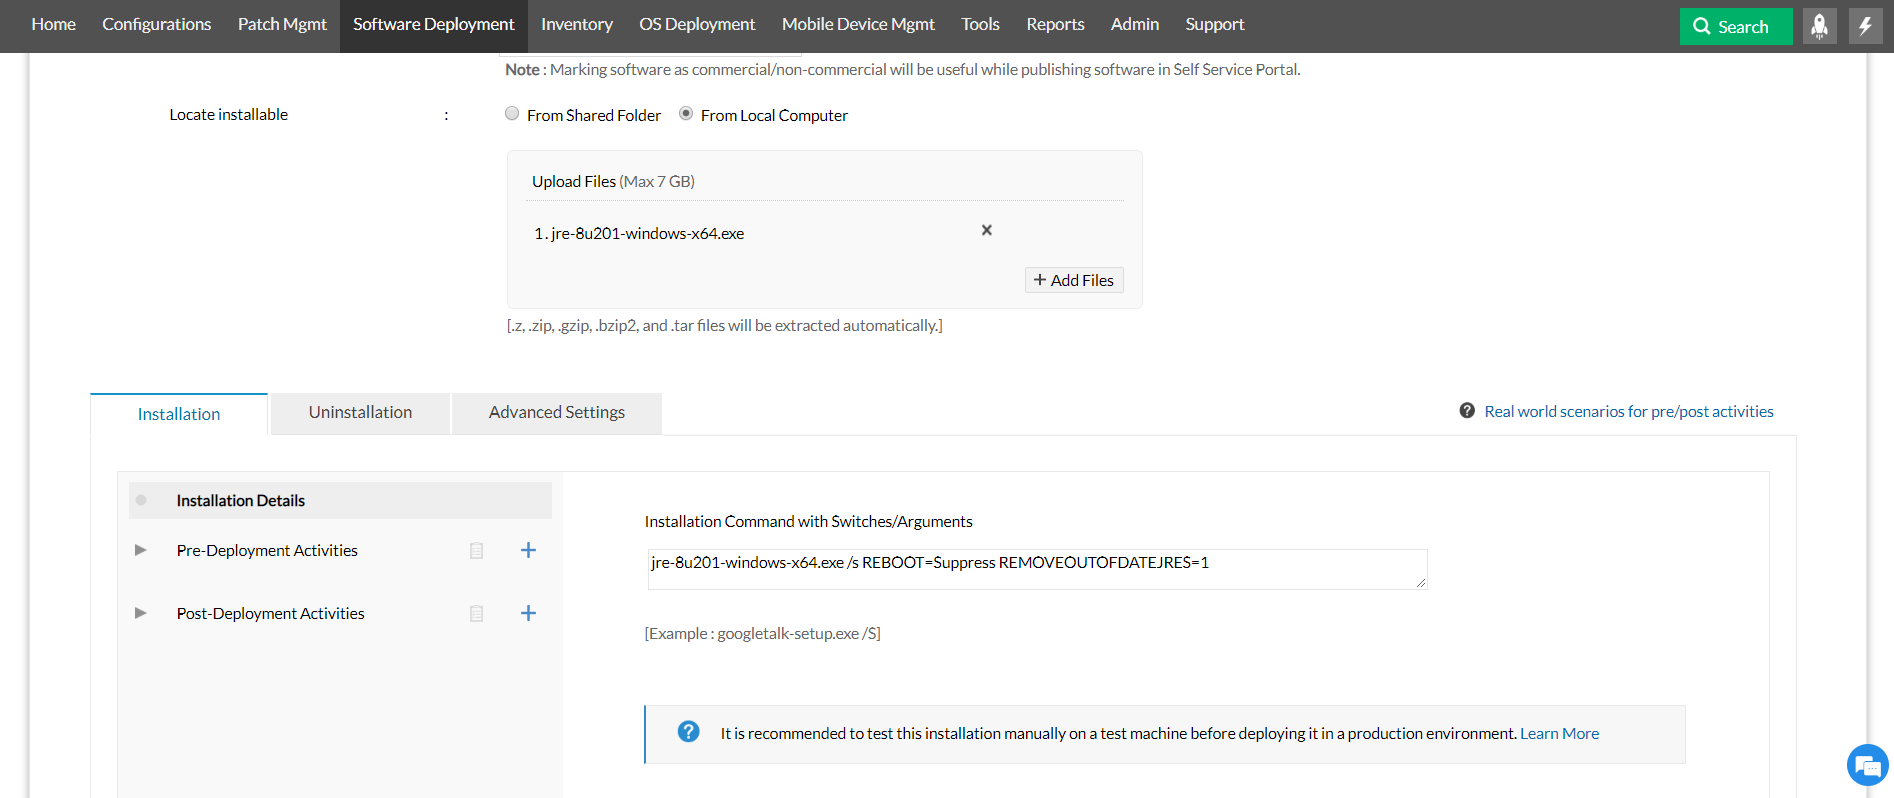
Task: Select the From Local Computer option
Action: pyautogui.click(x=686, y=114)
